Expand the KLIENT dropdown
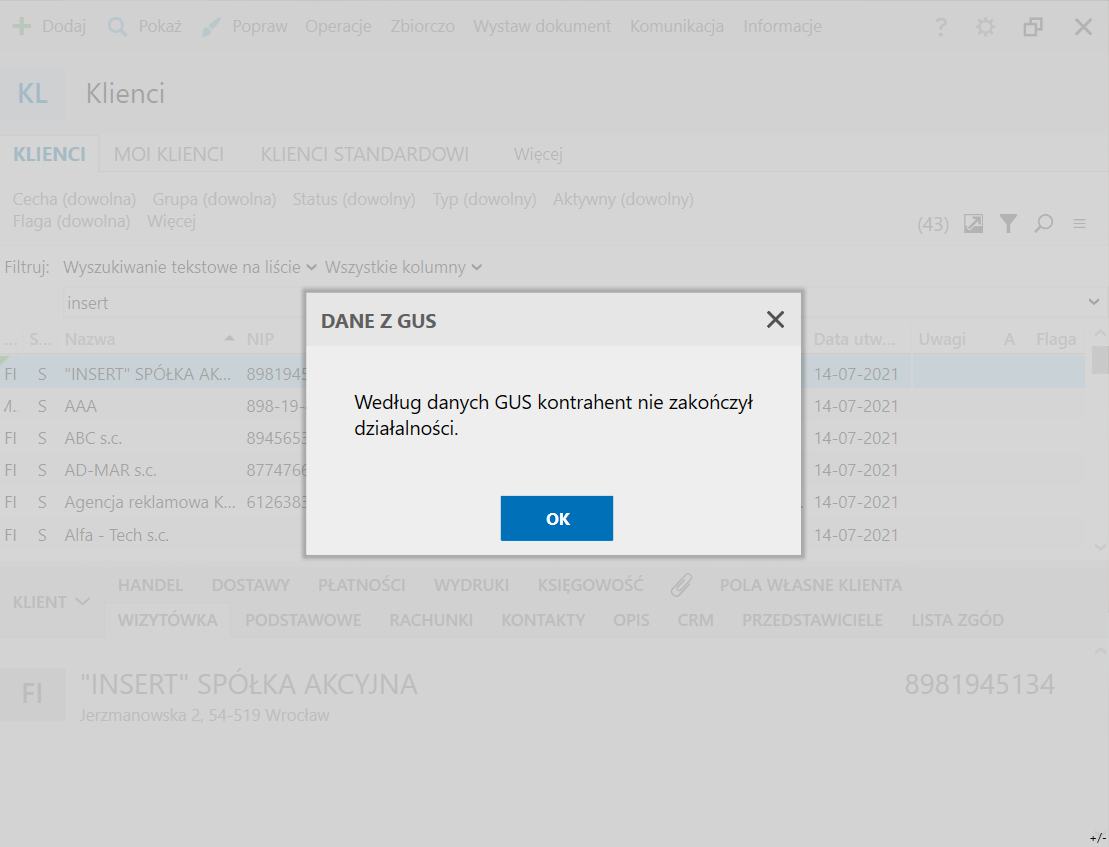This screenshot has height=847, width=1109. point(51,602)
